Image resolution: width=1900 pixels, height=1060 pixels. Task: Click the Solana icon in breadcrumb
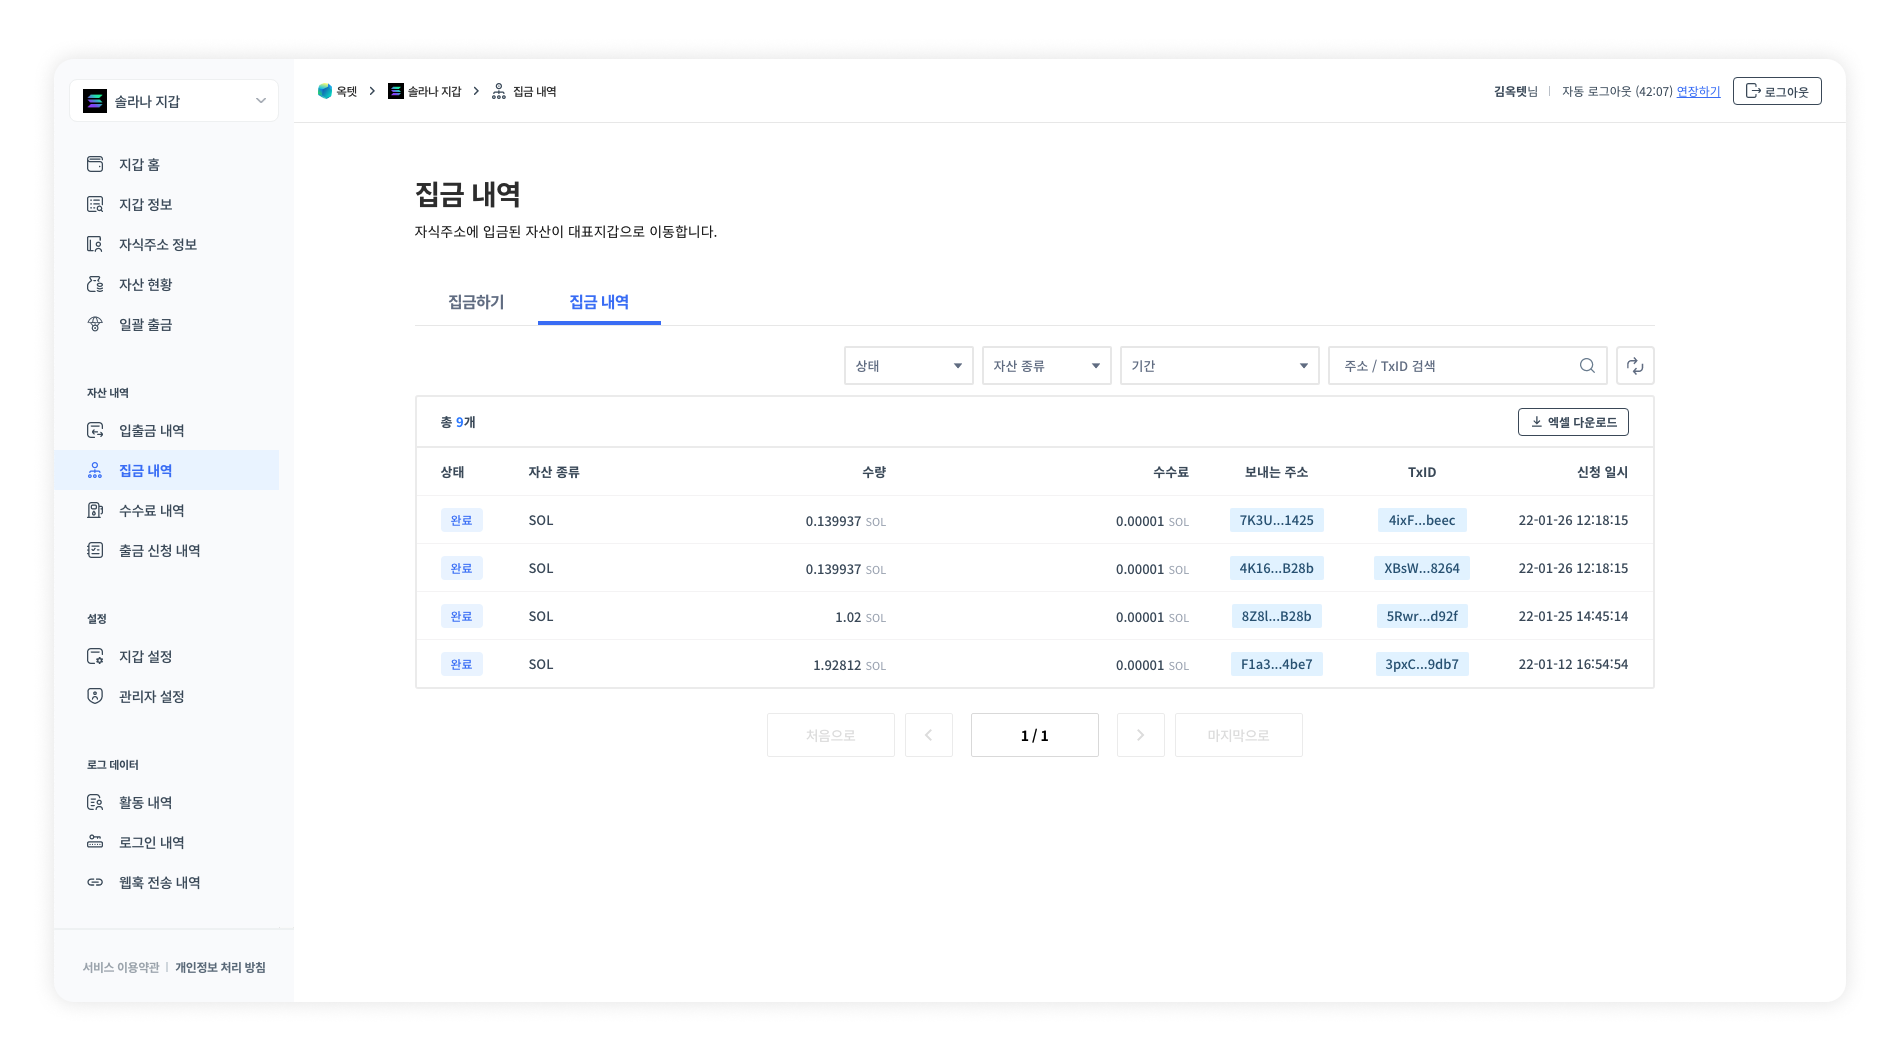pos(396,91)
